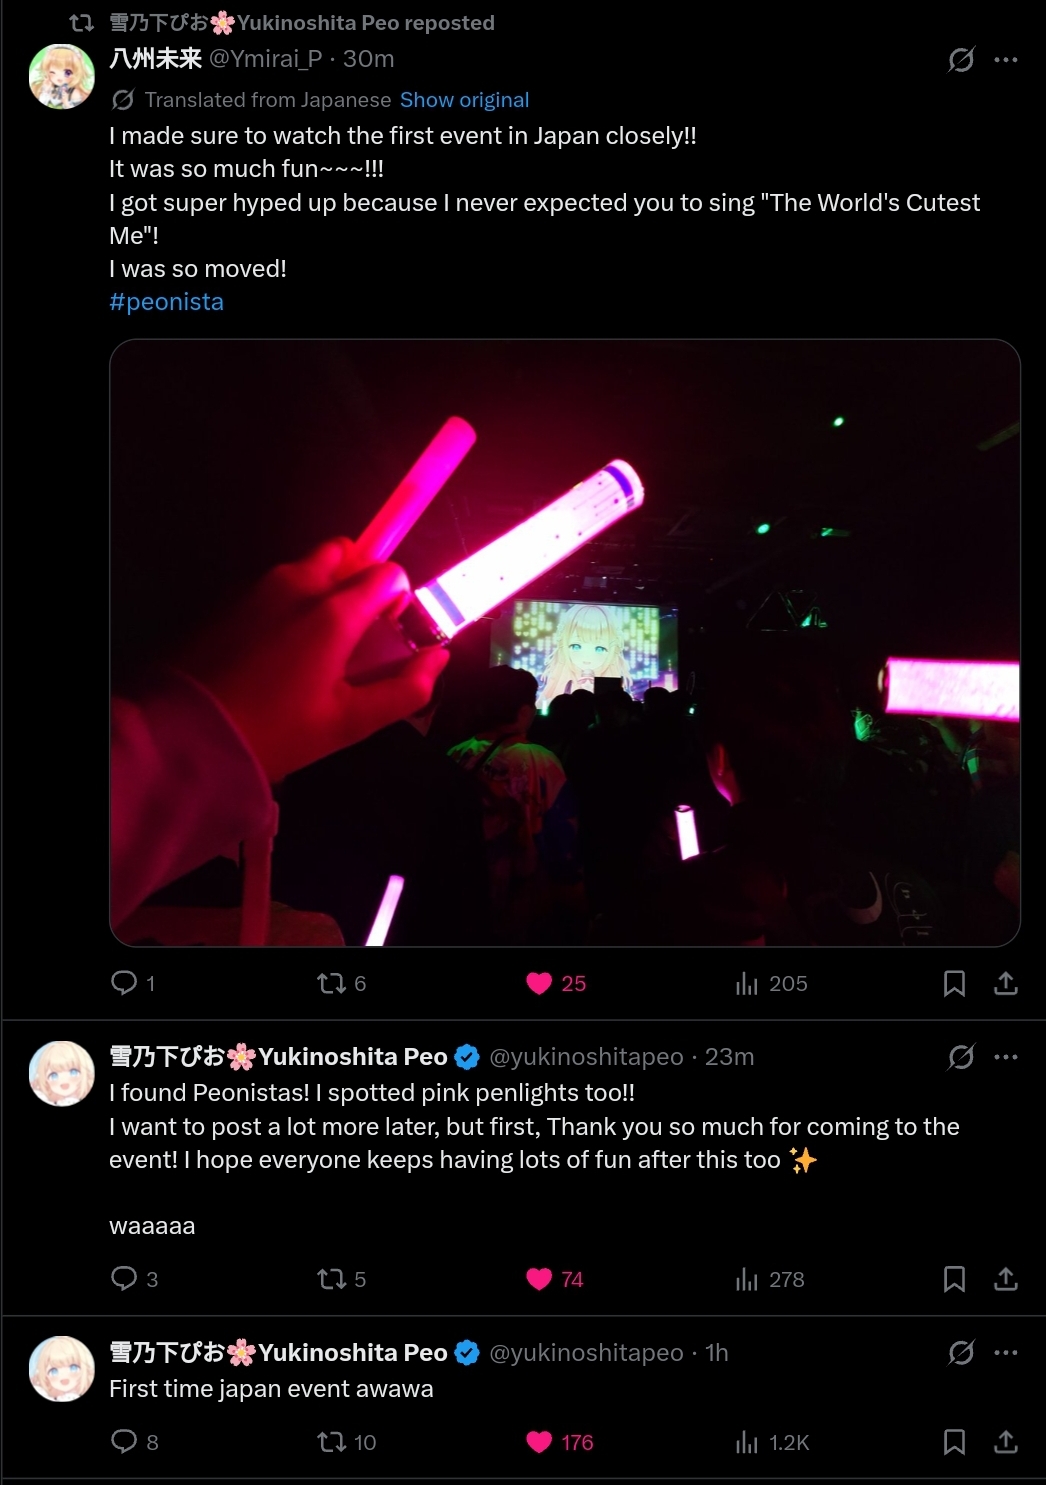
Task: Open Grok icon on Ymirai_P post
Action: point(961,60)
